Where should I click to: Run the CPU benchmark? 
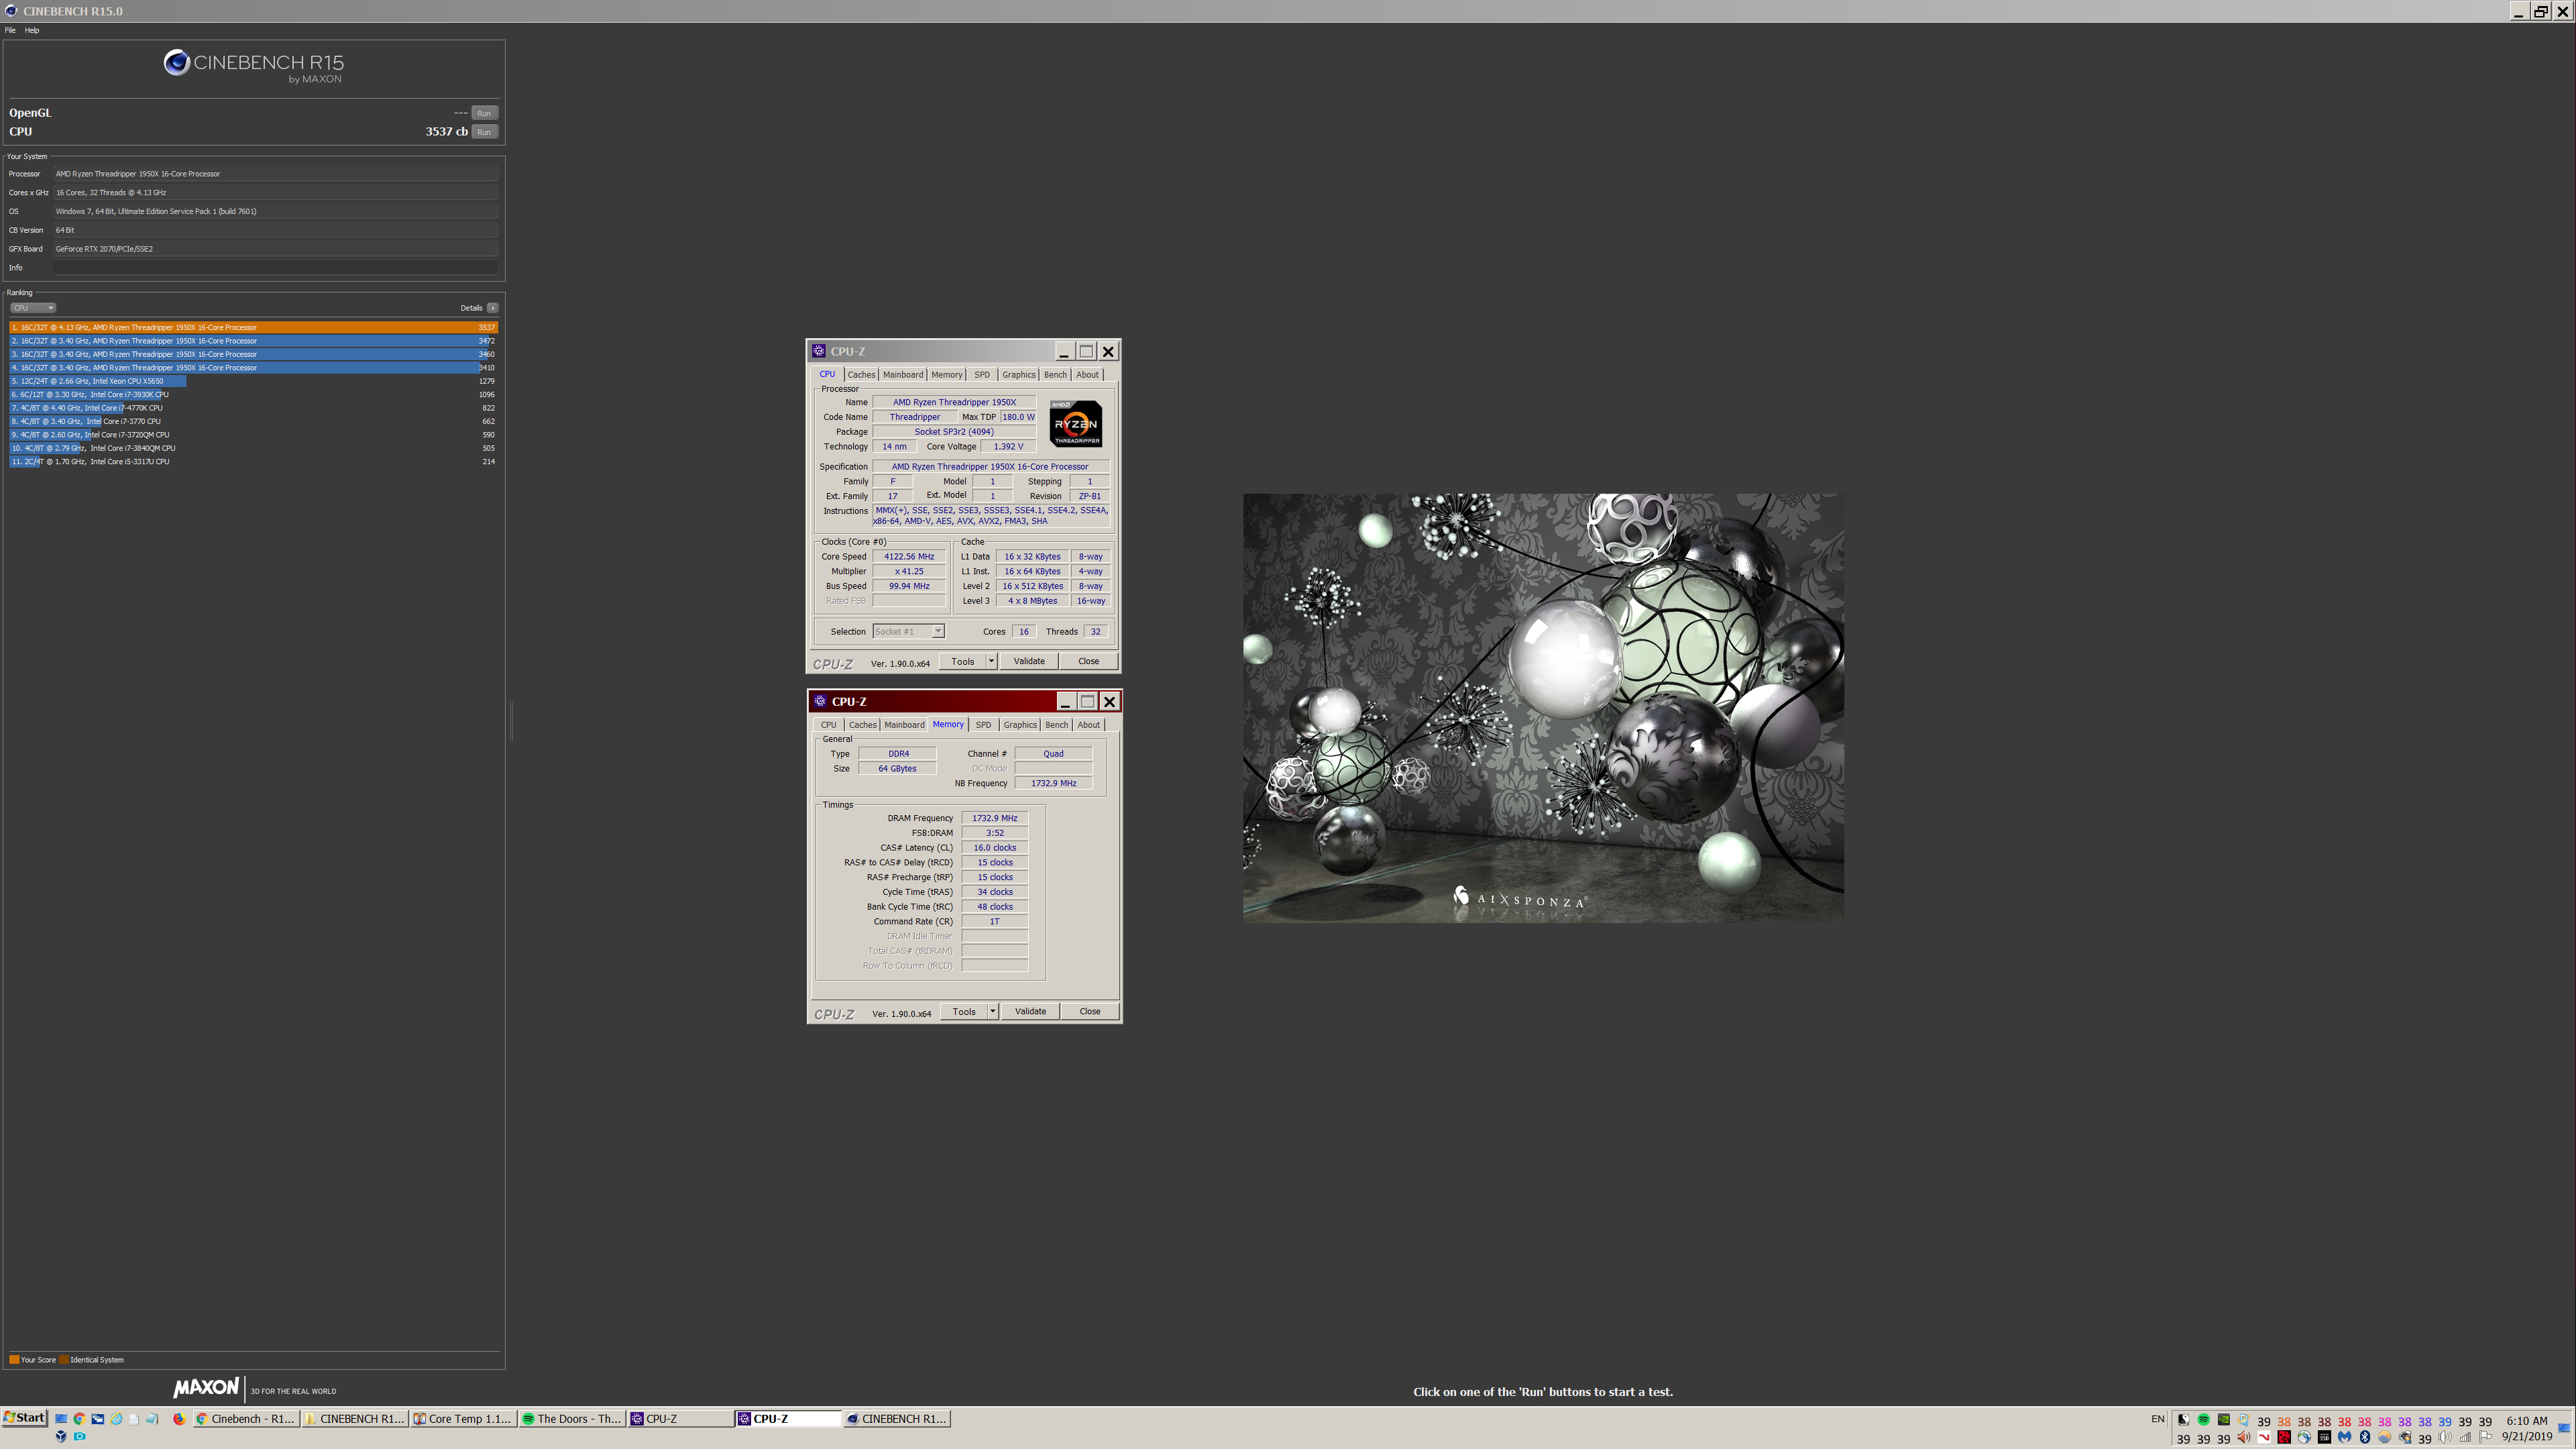(484, 132)
